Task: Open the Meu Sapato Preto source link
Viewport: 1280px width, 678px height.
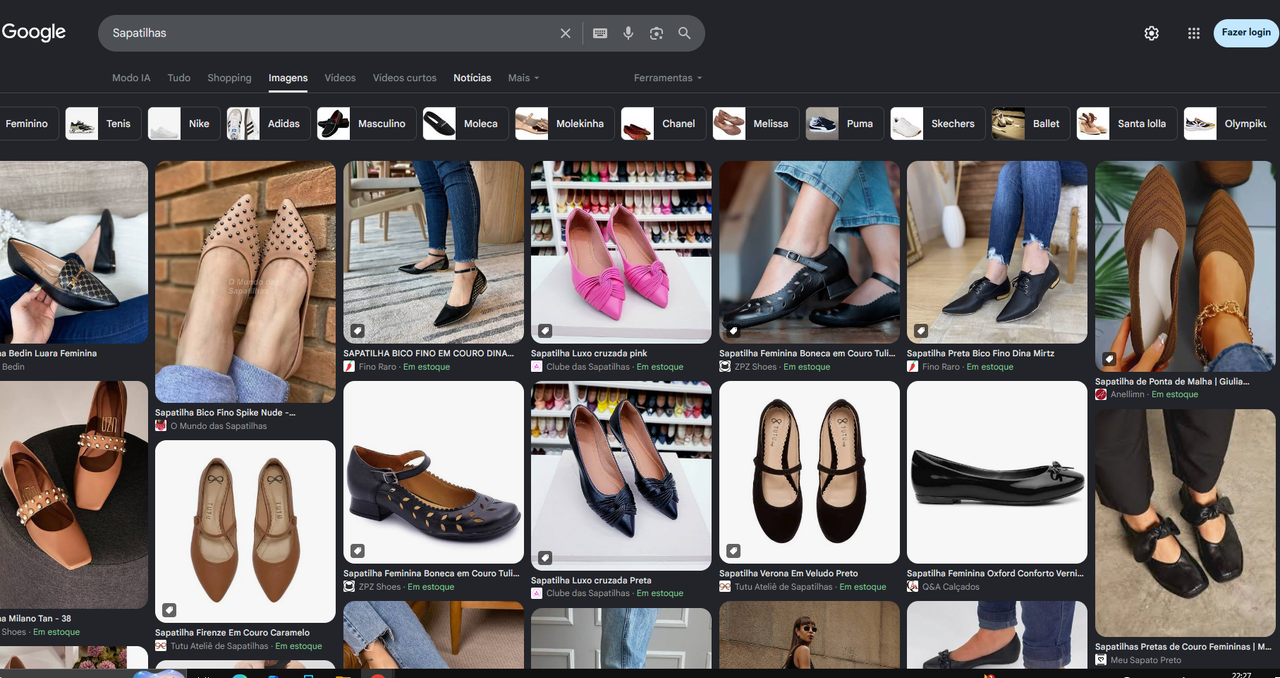Action: [1146, 660]
